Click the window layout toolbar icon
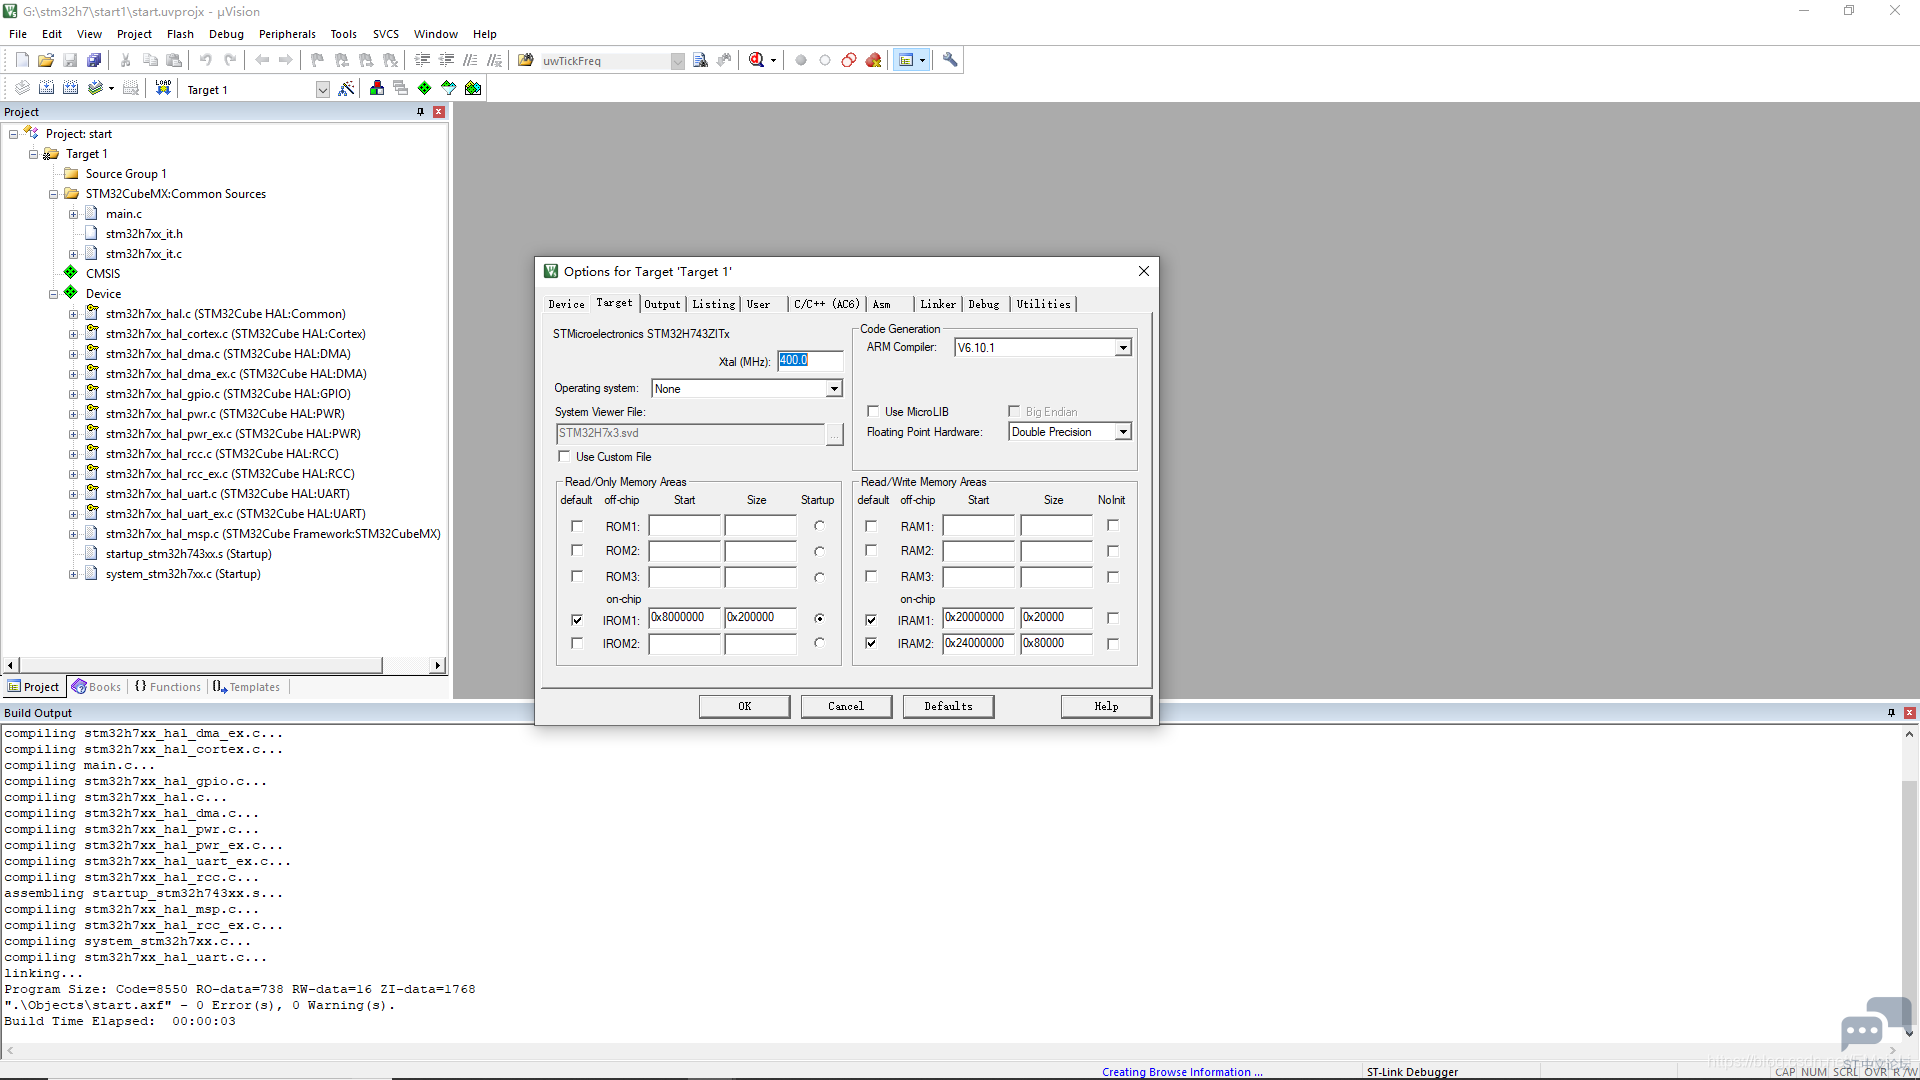This screenshot has height=1080, width=1920. [906, 60]
